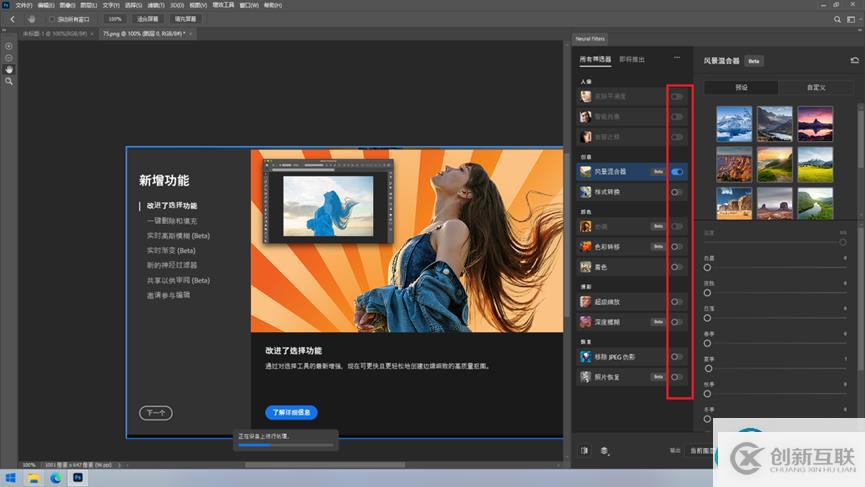Screen dimensions: 865x487
Task: Click the zoom-in plus tool icon
Action: [x=9, y=46]
